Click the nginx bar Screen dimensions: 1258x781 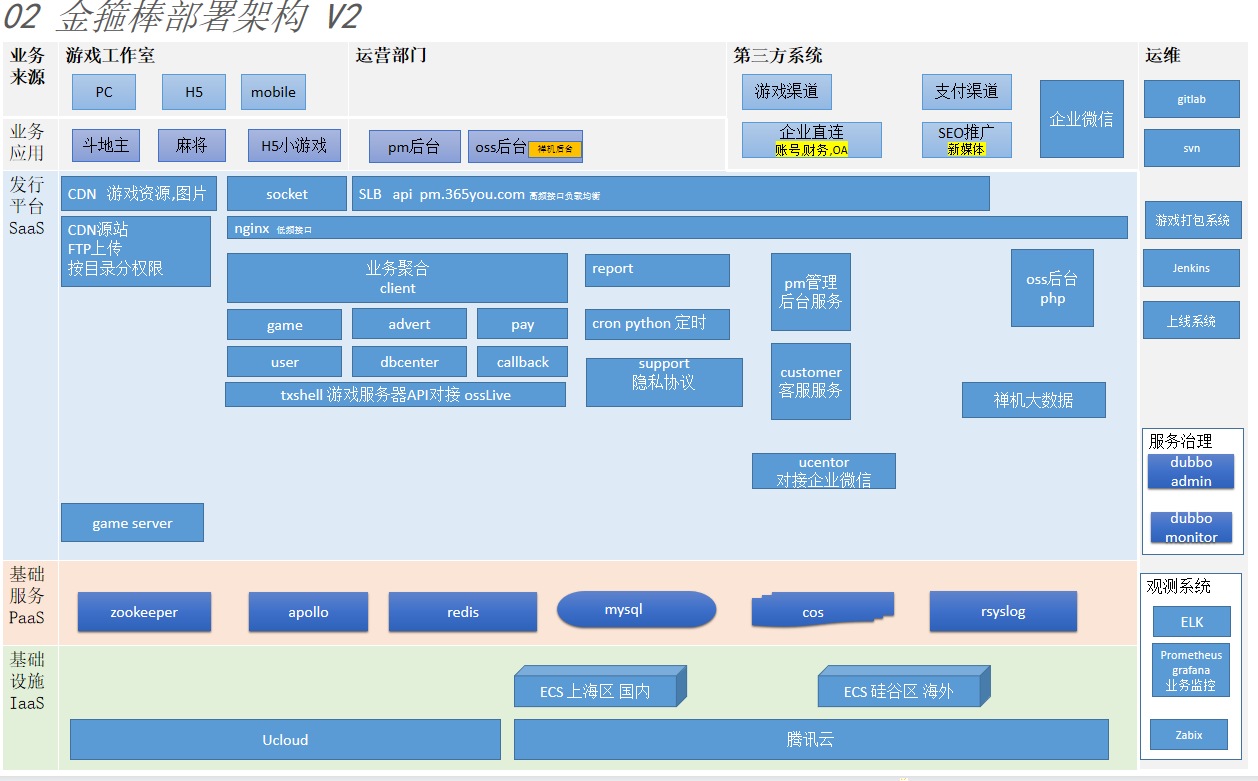(x=677, y=228)
